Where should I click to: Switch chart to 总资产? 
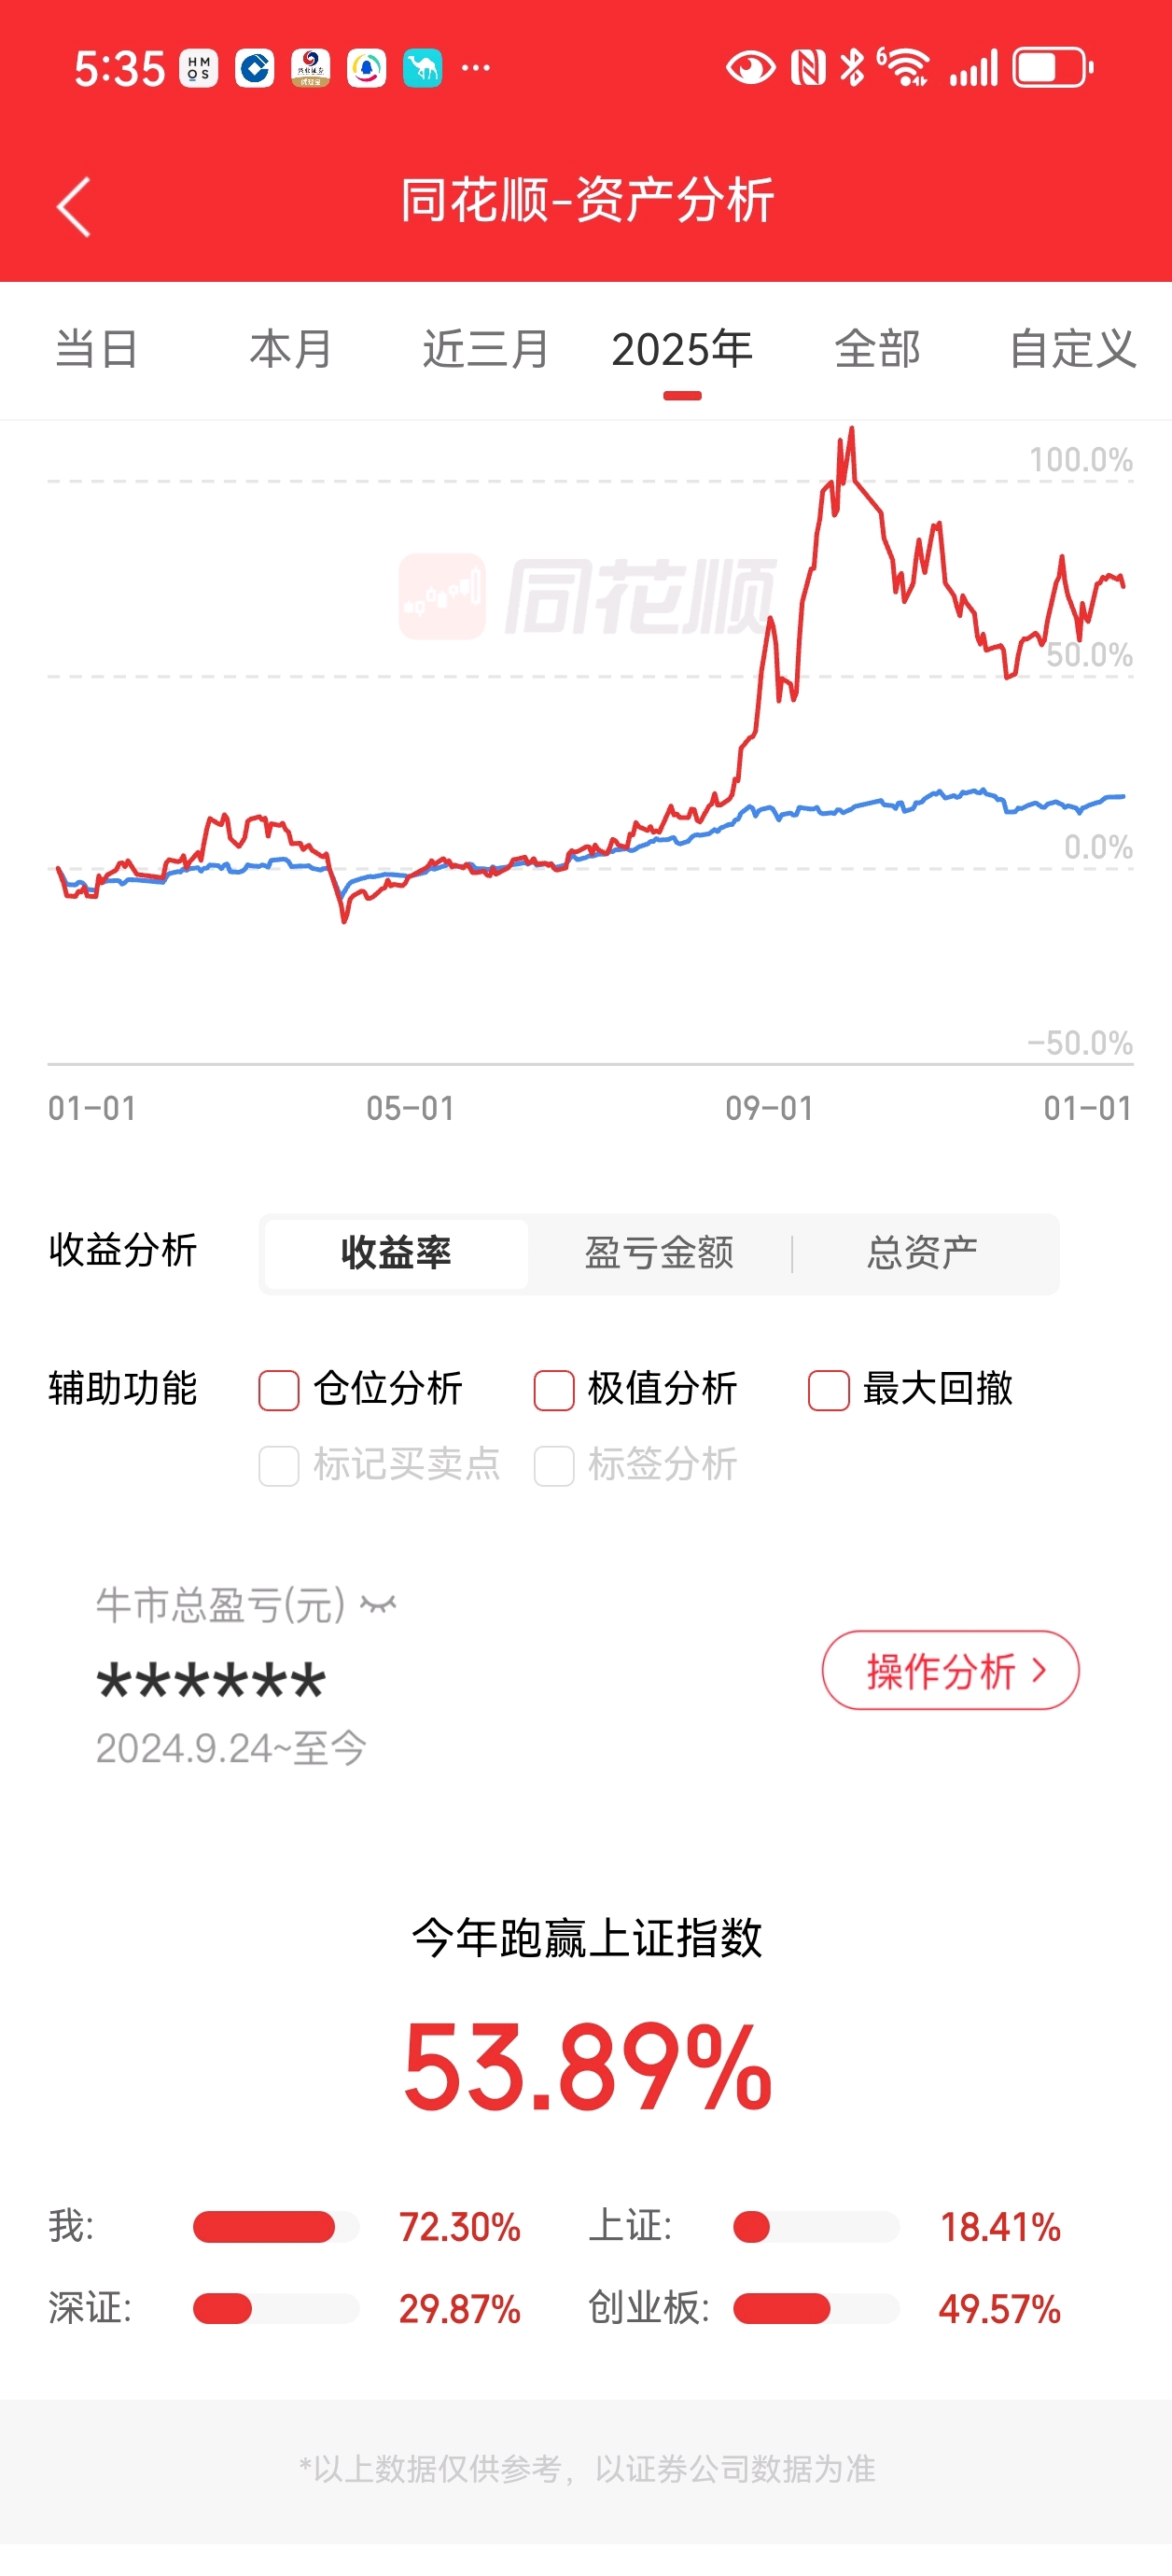coord(922,1253)
